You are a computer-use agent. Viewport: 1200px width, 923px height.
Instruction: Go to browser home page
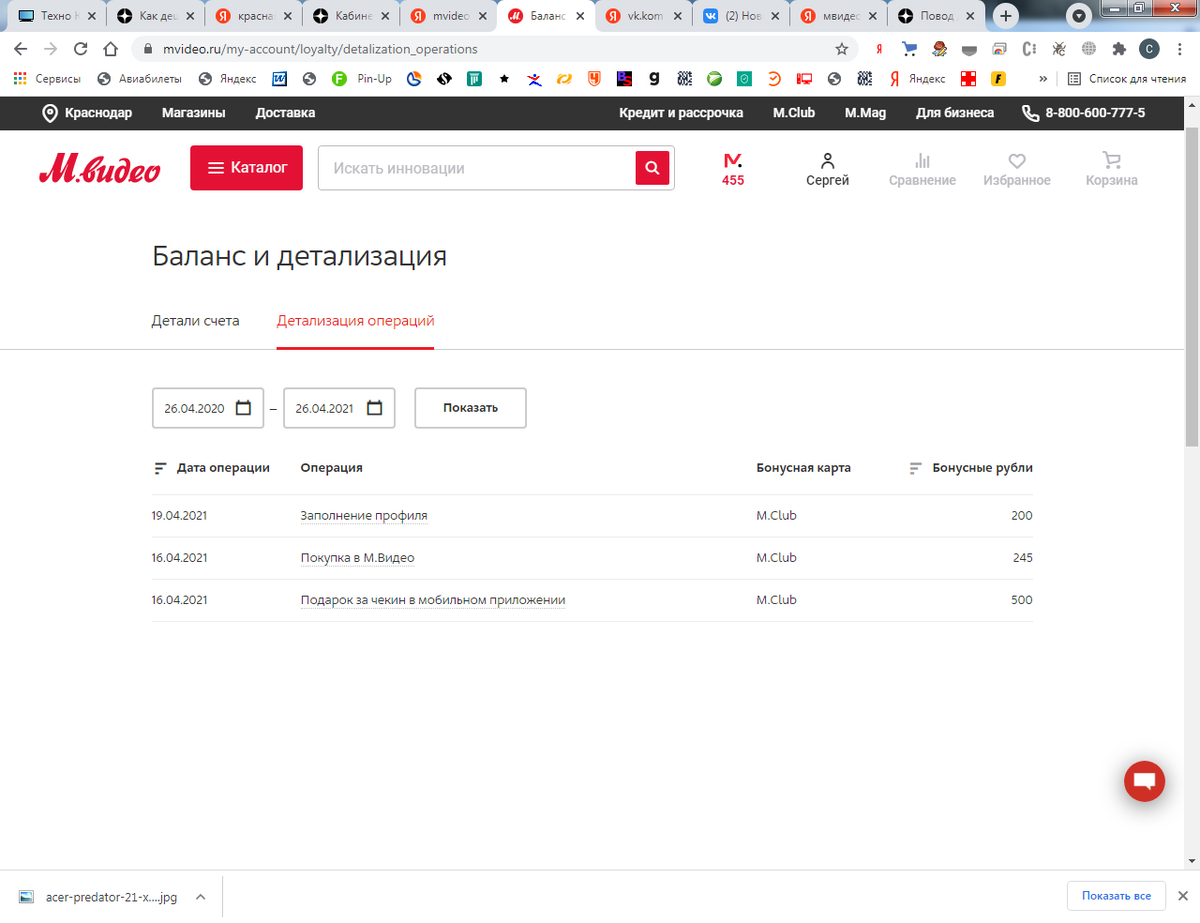click(x=112, y=49)
